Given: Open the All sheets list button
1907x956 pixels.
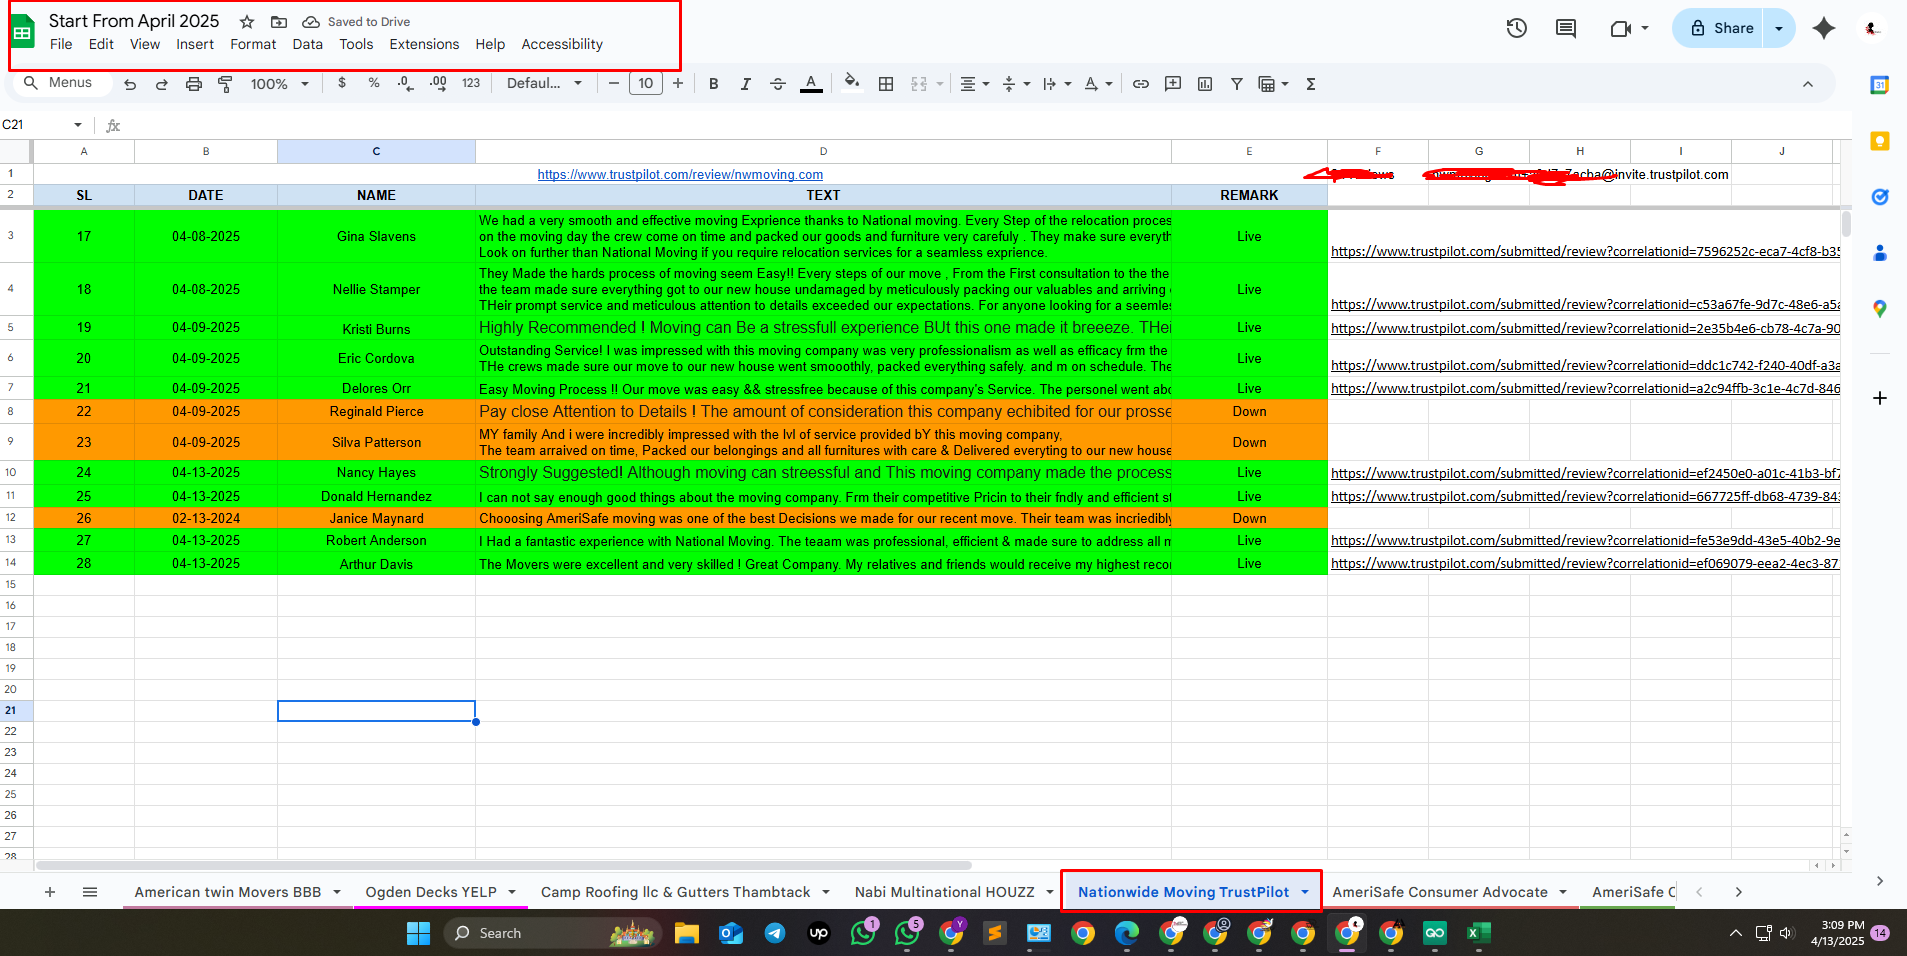Looking at the screenshot, I should point(90,892).
